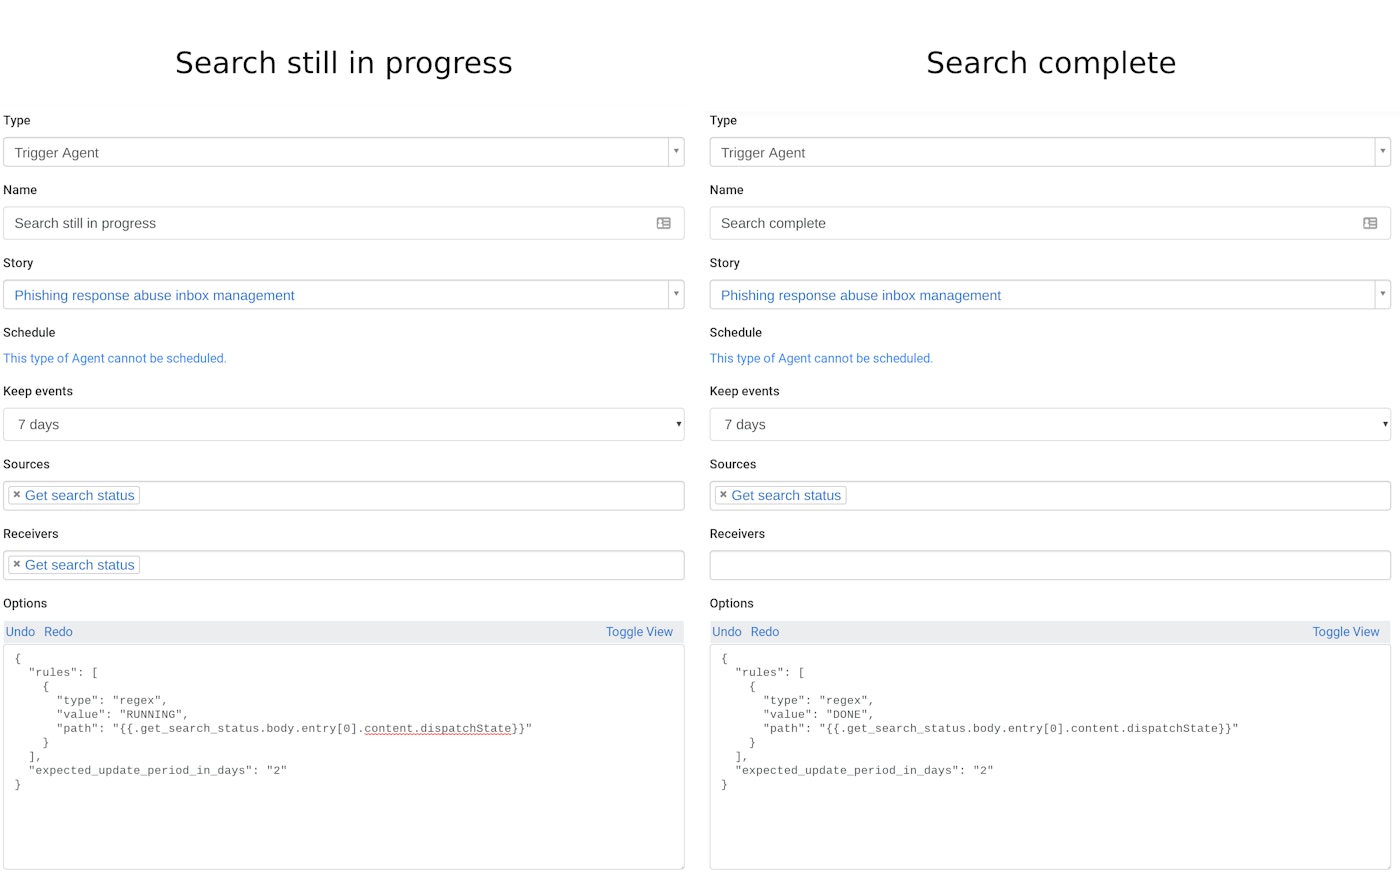
Task: Remove Get search status from right Sources
Action: point(723,495)
